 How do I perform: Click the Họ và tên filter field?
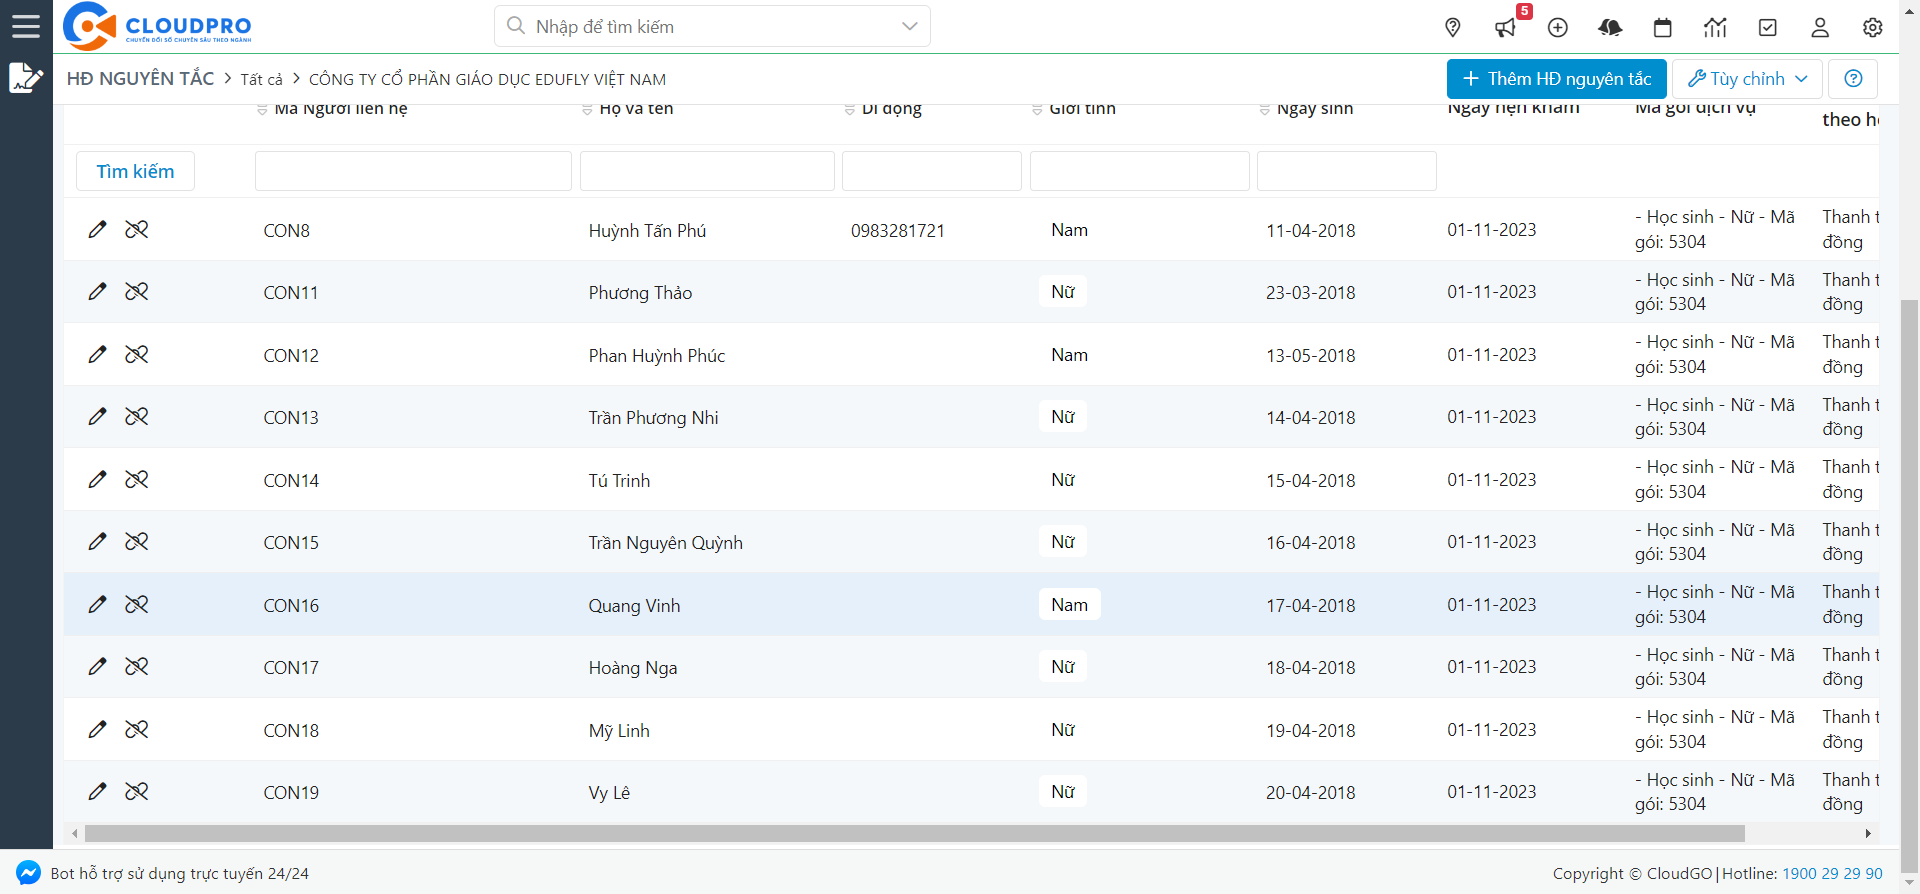pyautogui.click(x=707, y=171)
